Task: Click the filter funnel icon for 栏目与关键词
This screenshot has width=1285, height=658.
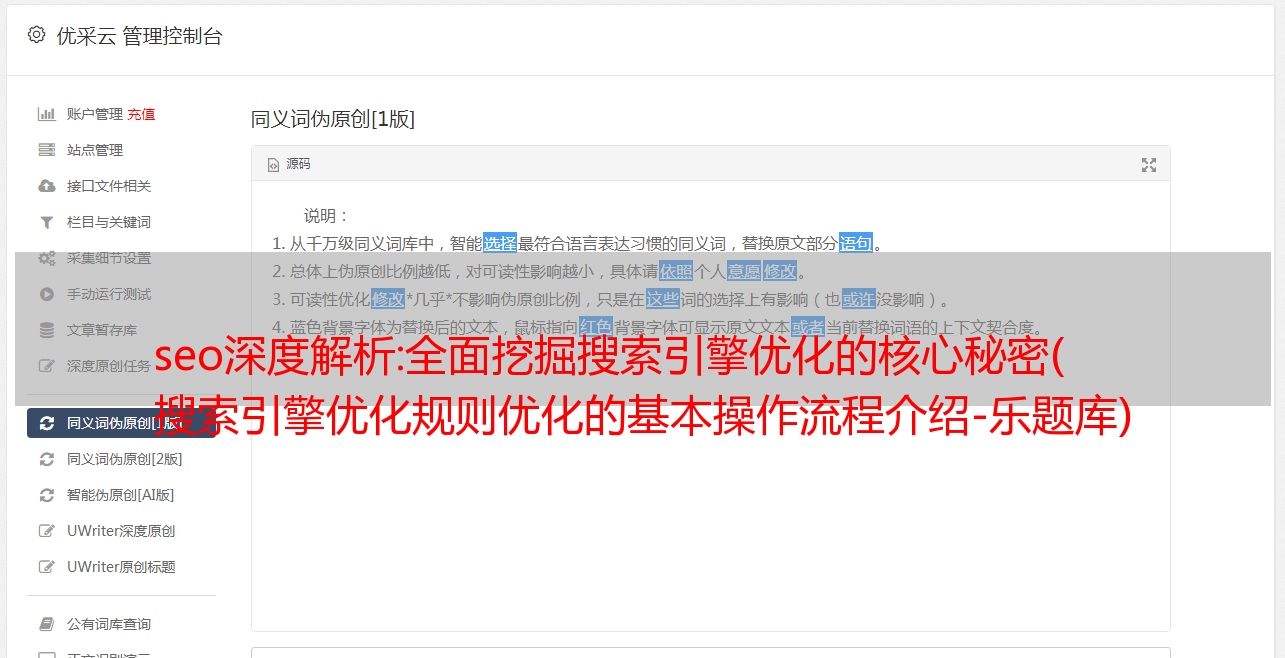Action: tap(46, 222)
